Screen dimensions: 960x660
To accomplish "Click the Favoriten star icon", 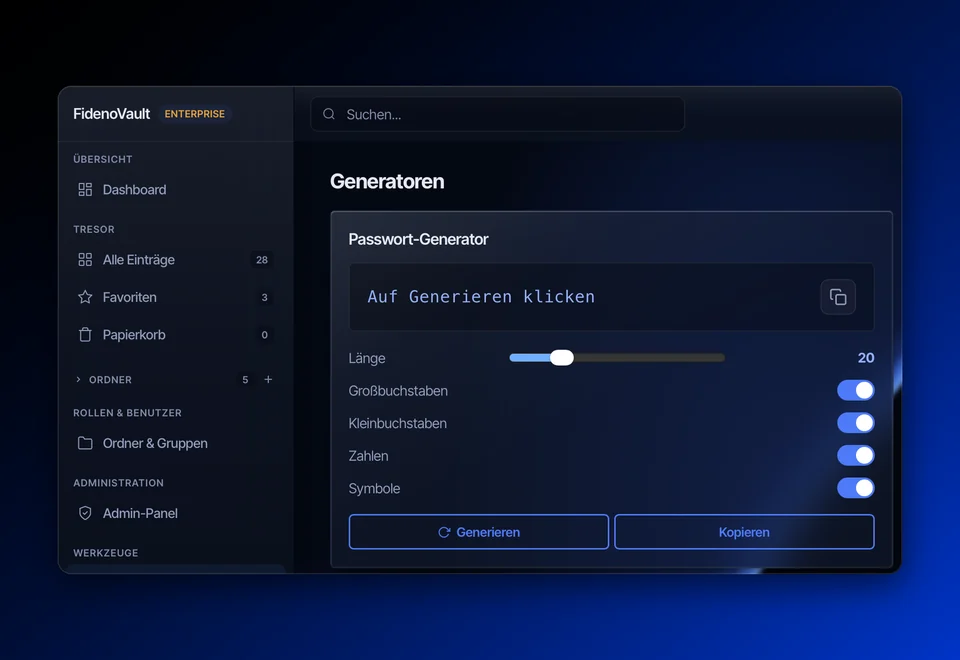I will point(85,297).
